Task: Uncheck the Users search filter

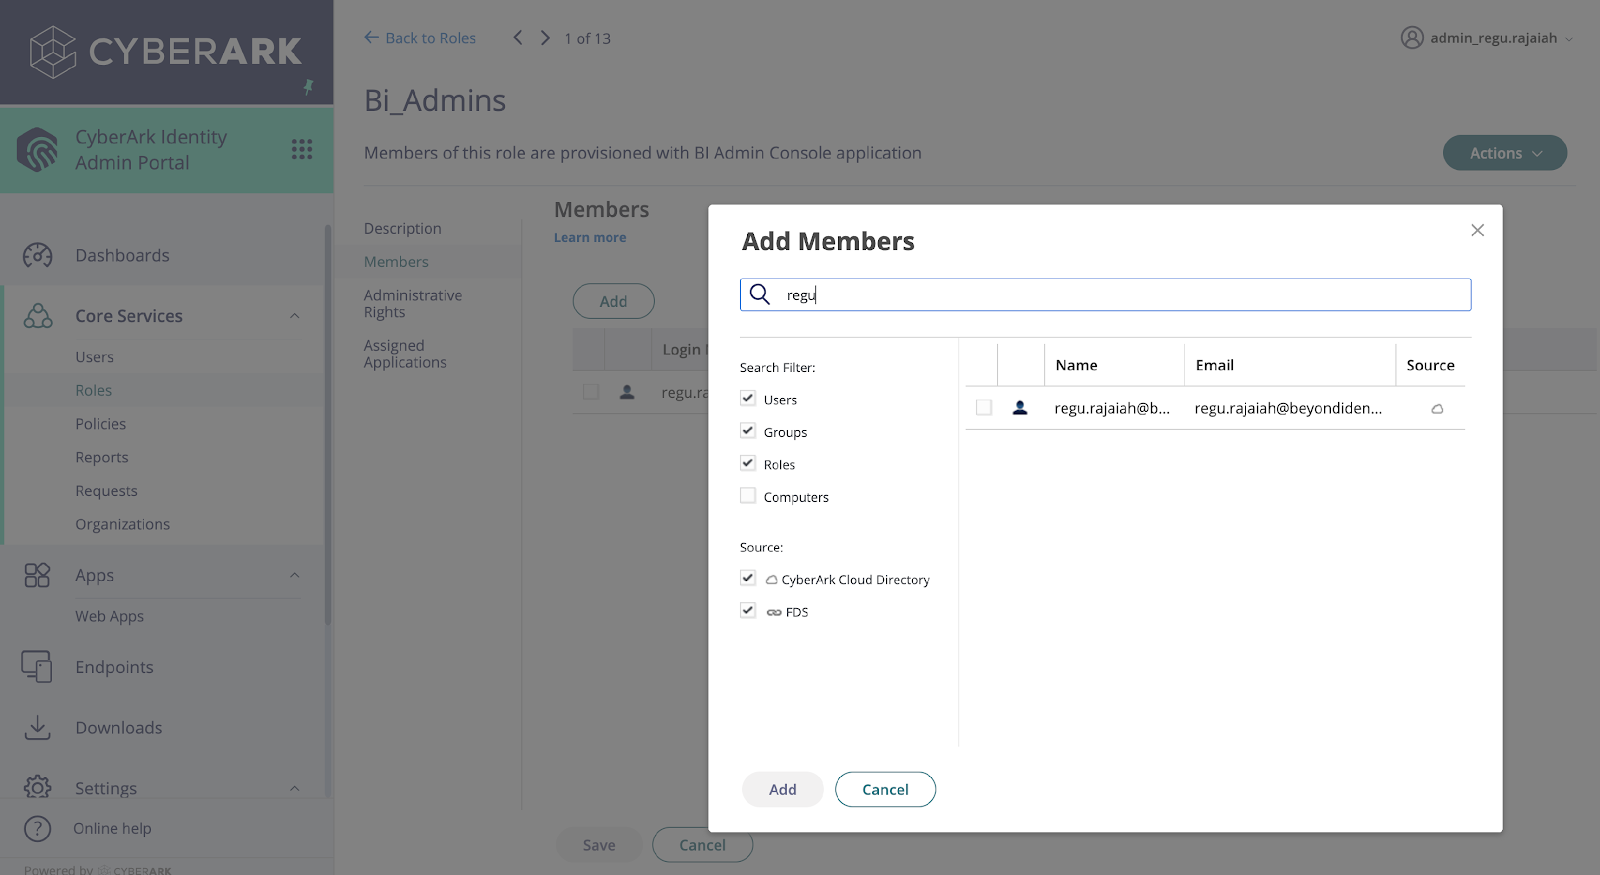Action: point(748,398)
